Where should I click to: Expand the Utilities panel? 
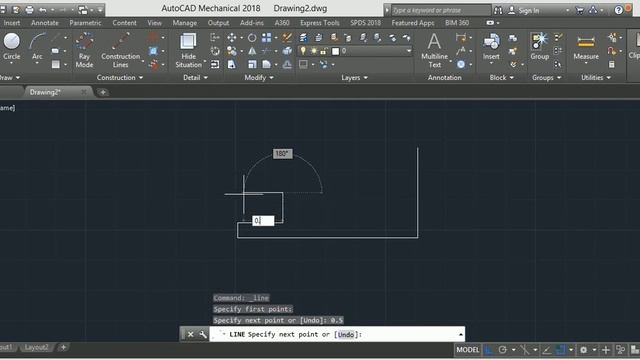click(x=596, y=78)
